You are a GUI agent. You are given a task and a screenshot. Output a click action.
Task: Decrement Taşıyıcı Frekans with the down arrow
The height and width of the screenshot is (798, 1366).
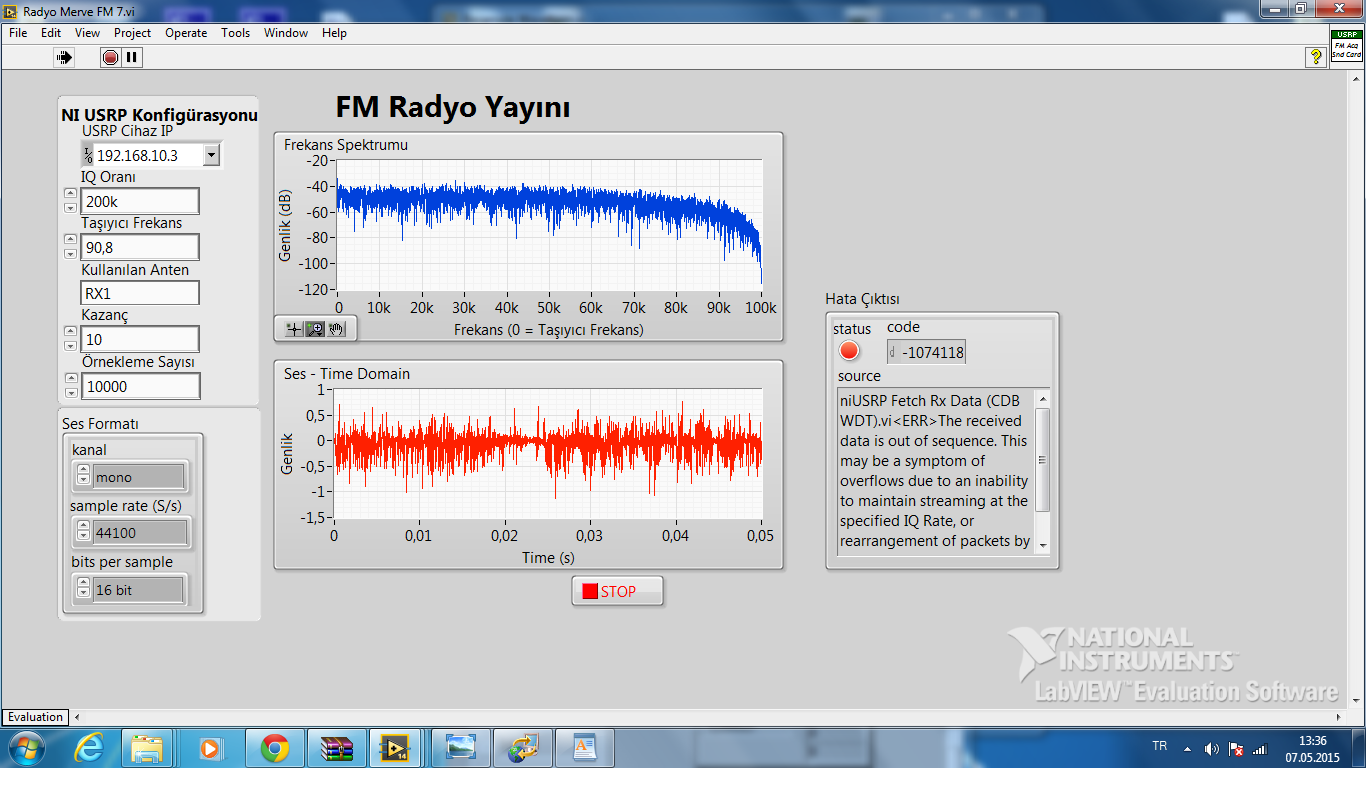(70, 253)
